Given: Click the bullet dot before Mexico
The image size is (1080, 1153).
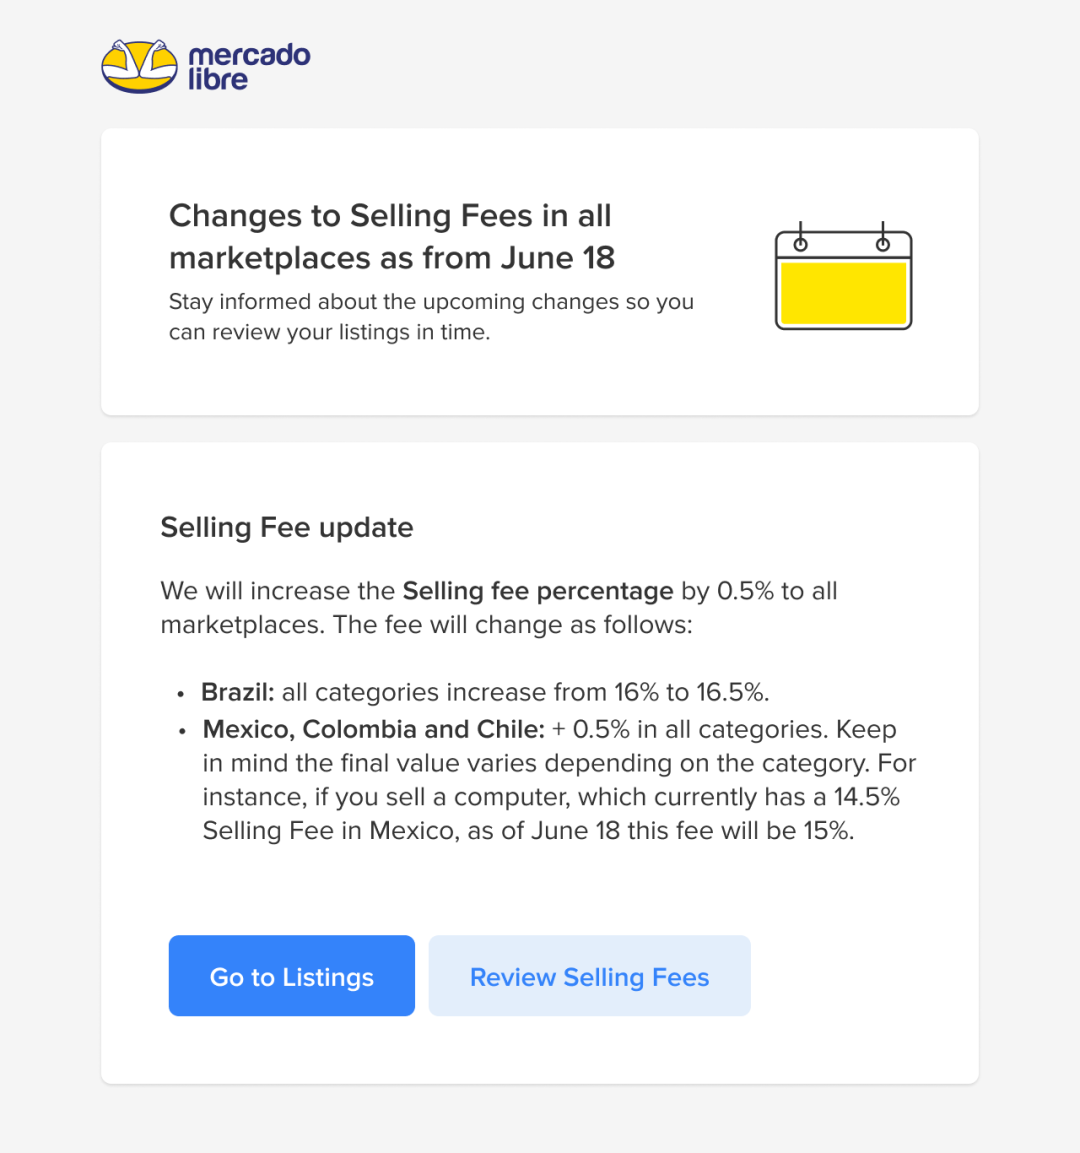Looking at the screenshot, I should pyautogui.click(x=182, y=731).
